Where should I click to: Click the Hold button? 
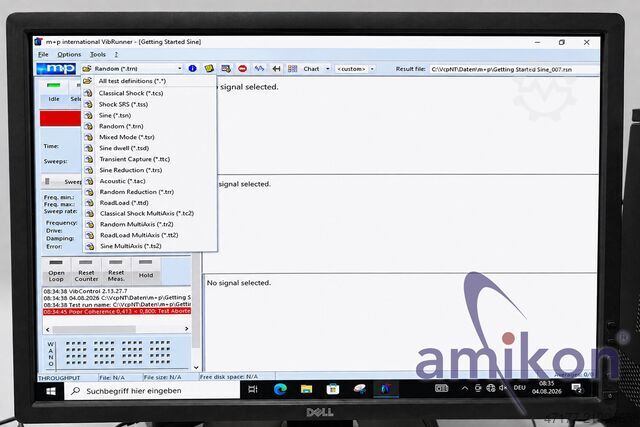146,271
